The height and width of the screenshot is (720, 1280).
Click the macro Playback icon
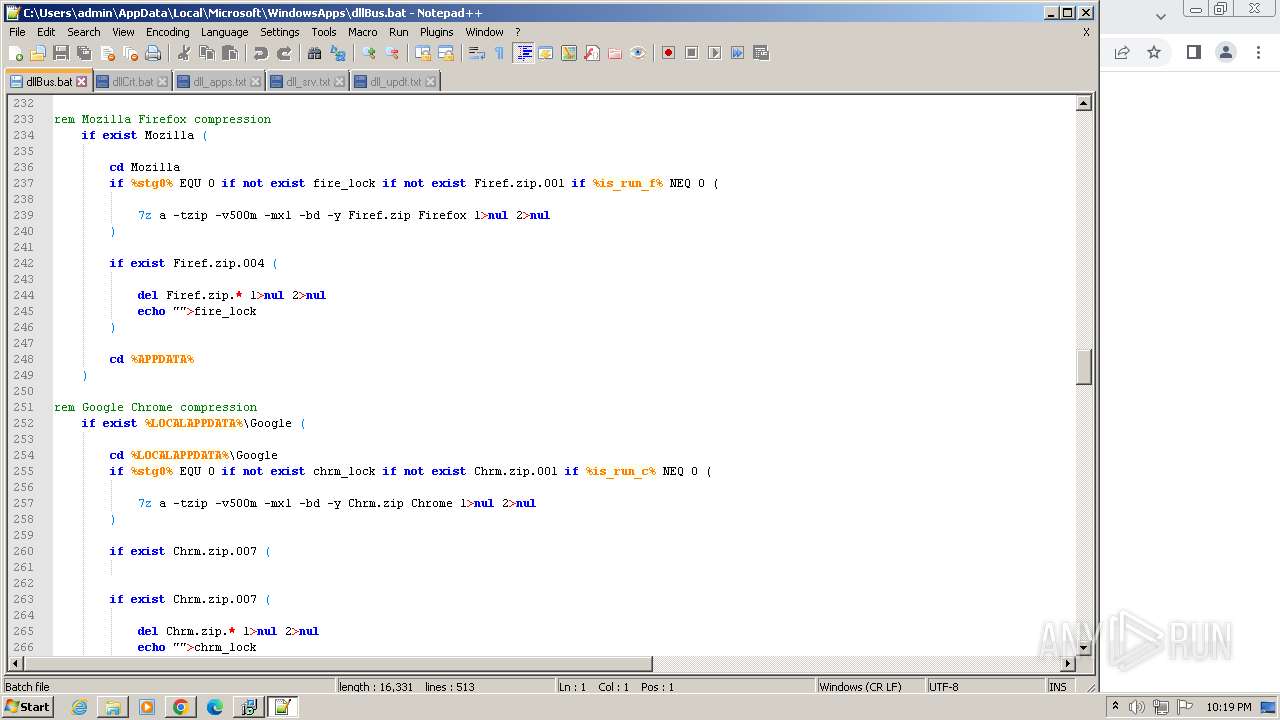click(714, 53)
